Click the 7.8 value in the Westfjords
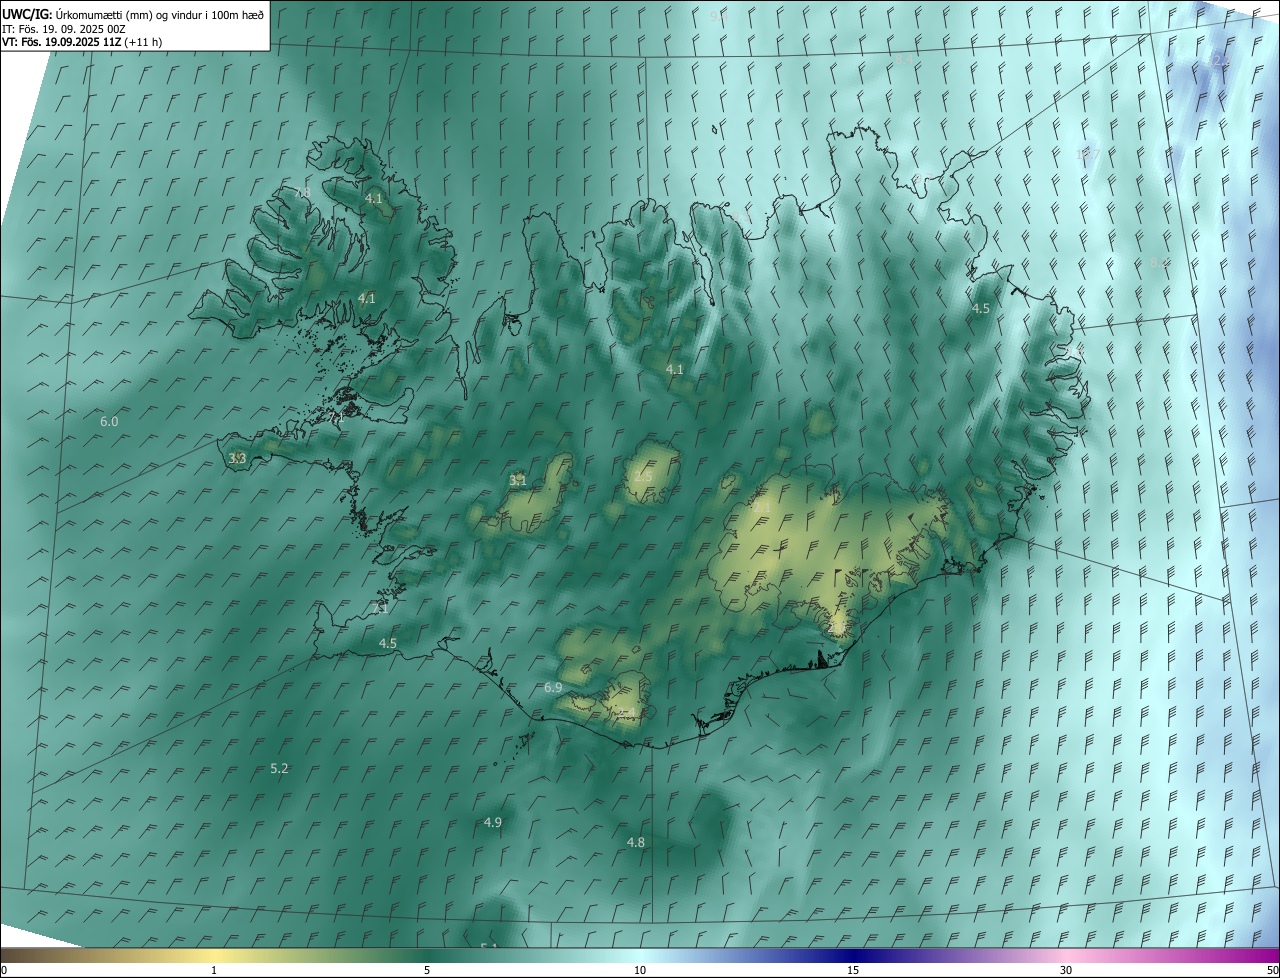This screenshot has height=978, width=1280. coord(302,193)
